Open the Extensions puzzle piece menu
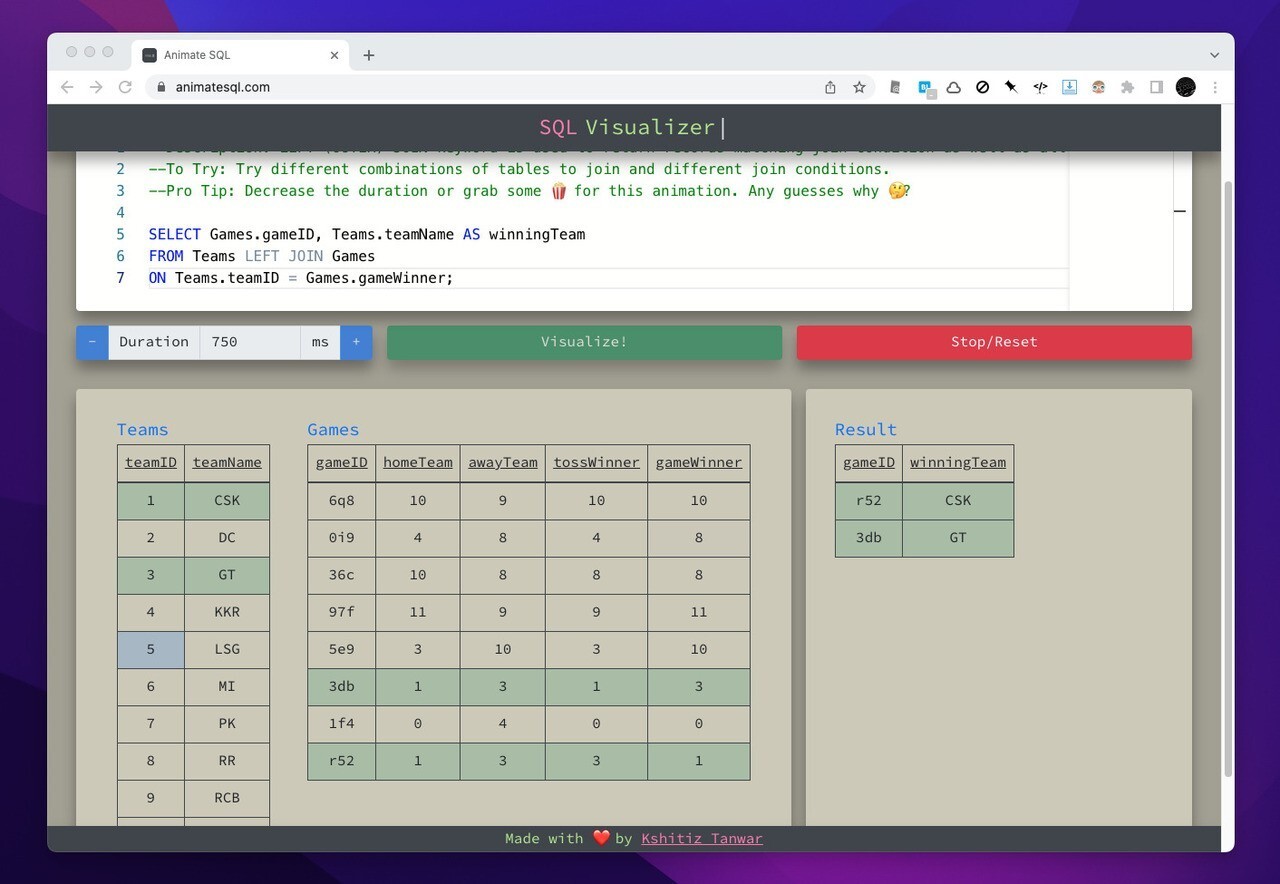The image size is (1280, 884). [1129, 87]
